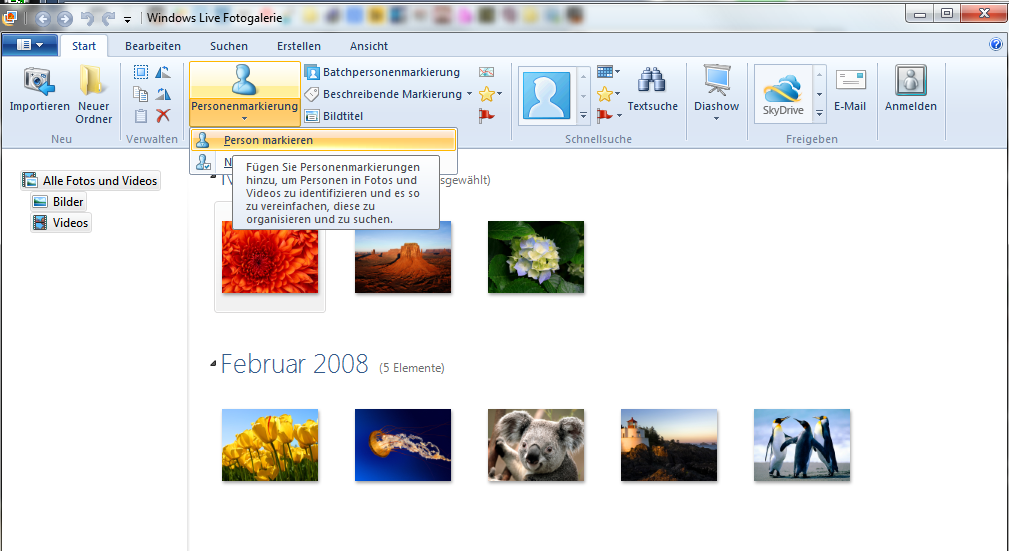Switch to the Bearbeiten tab

[153, 46]
